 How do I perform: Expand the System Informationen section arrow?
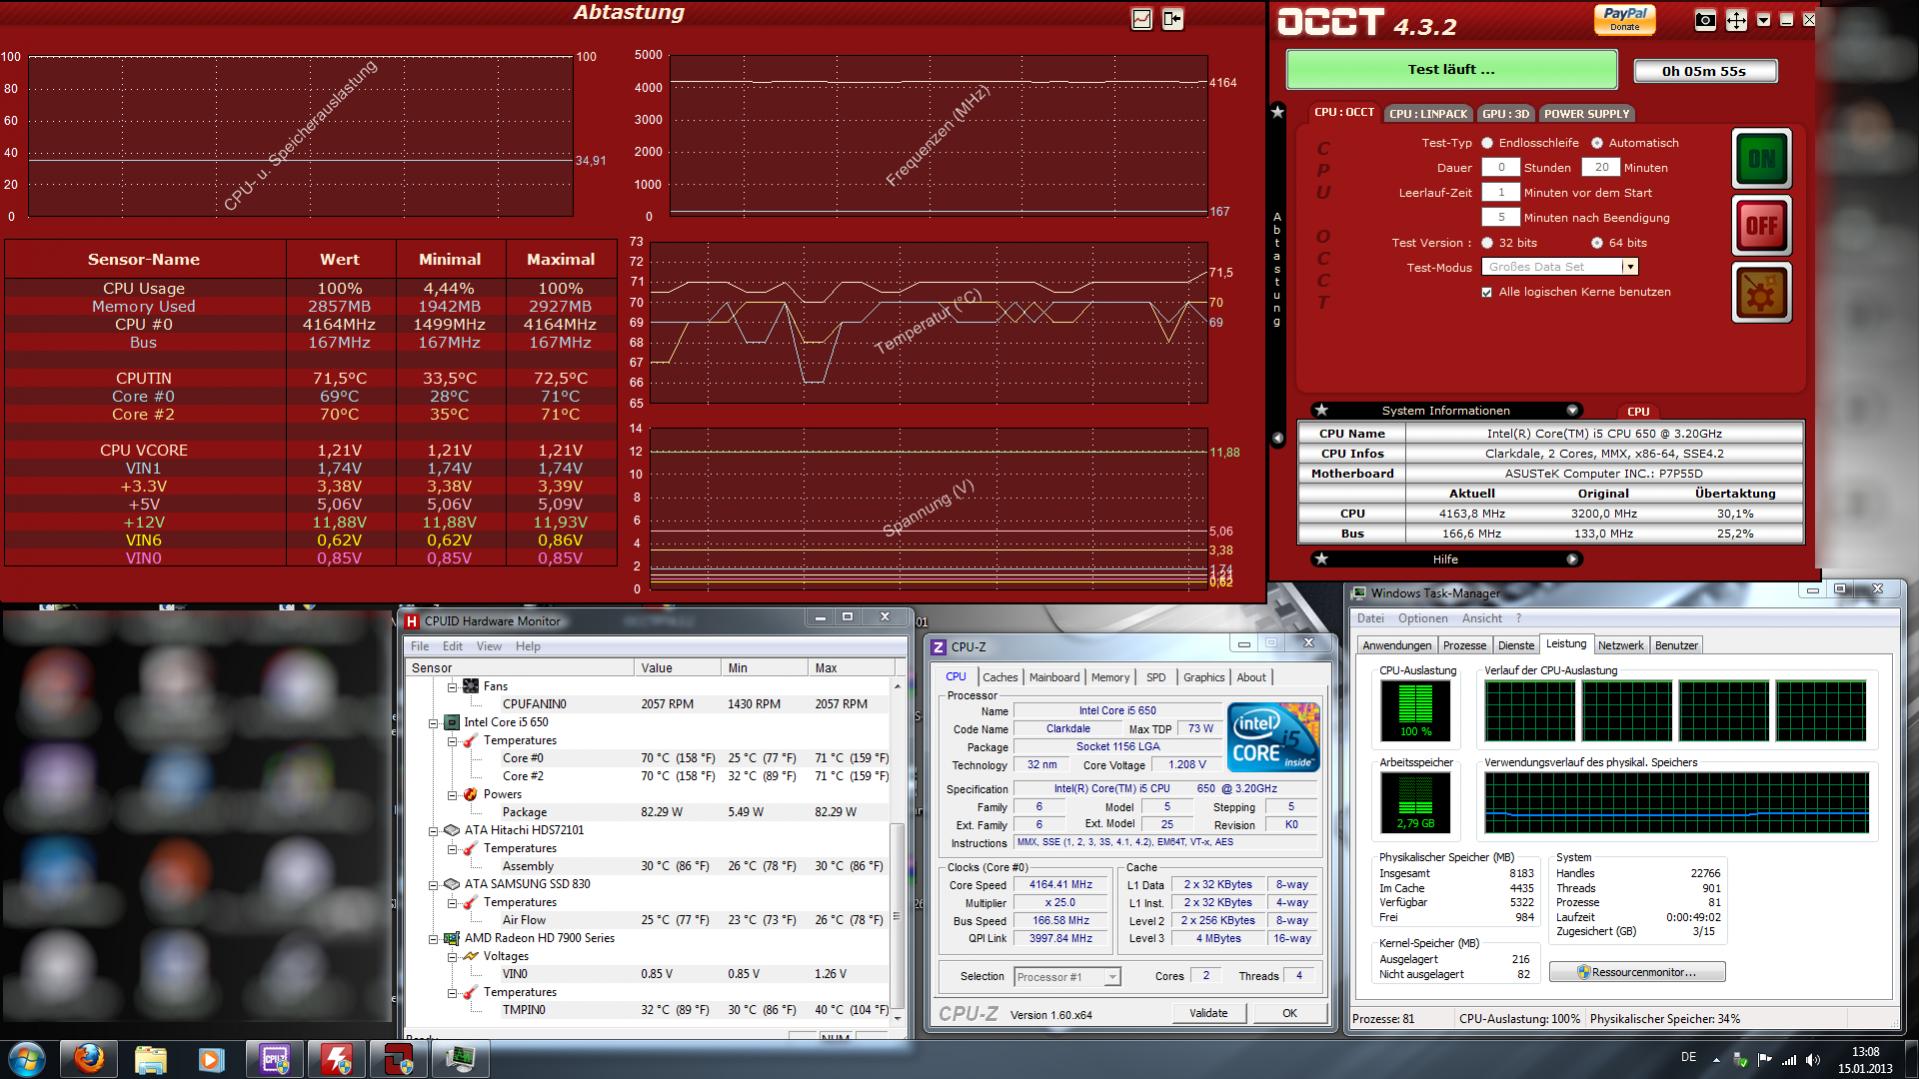[x=1572, y=410]
